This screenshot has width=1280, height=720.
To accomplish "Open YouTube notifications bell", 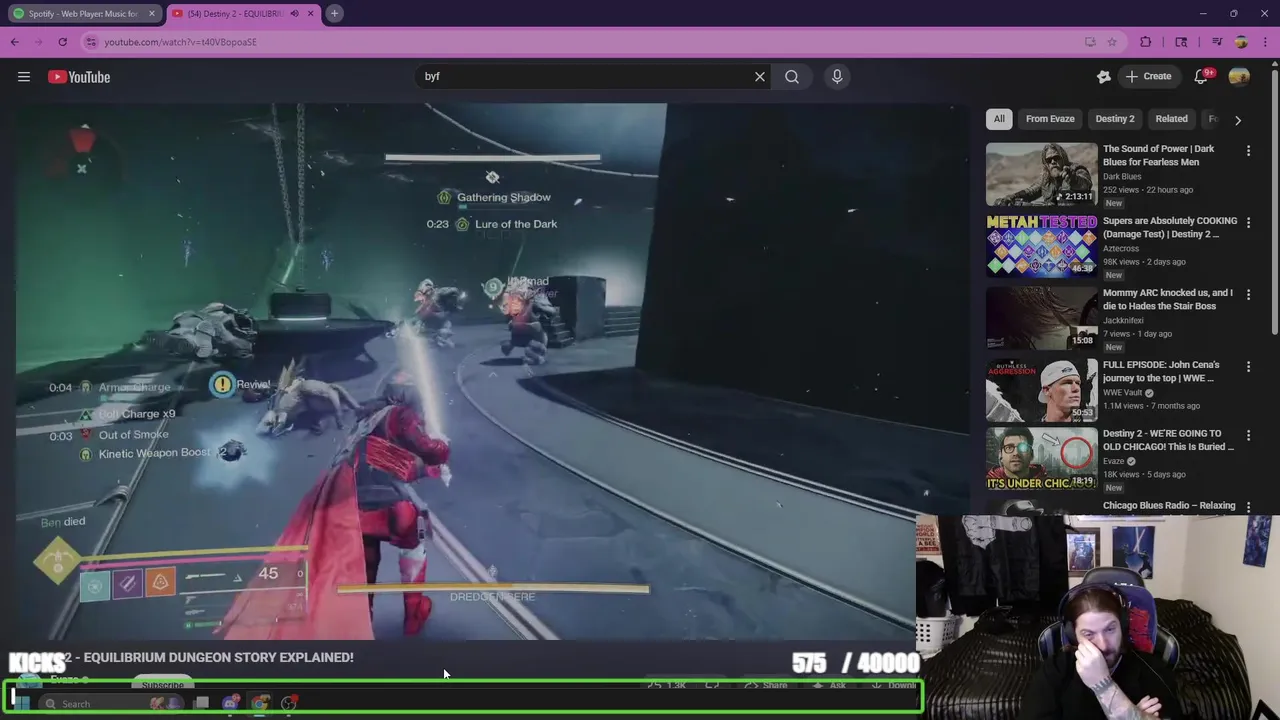I will tap(1202, 76).
